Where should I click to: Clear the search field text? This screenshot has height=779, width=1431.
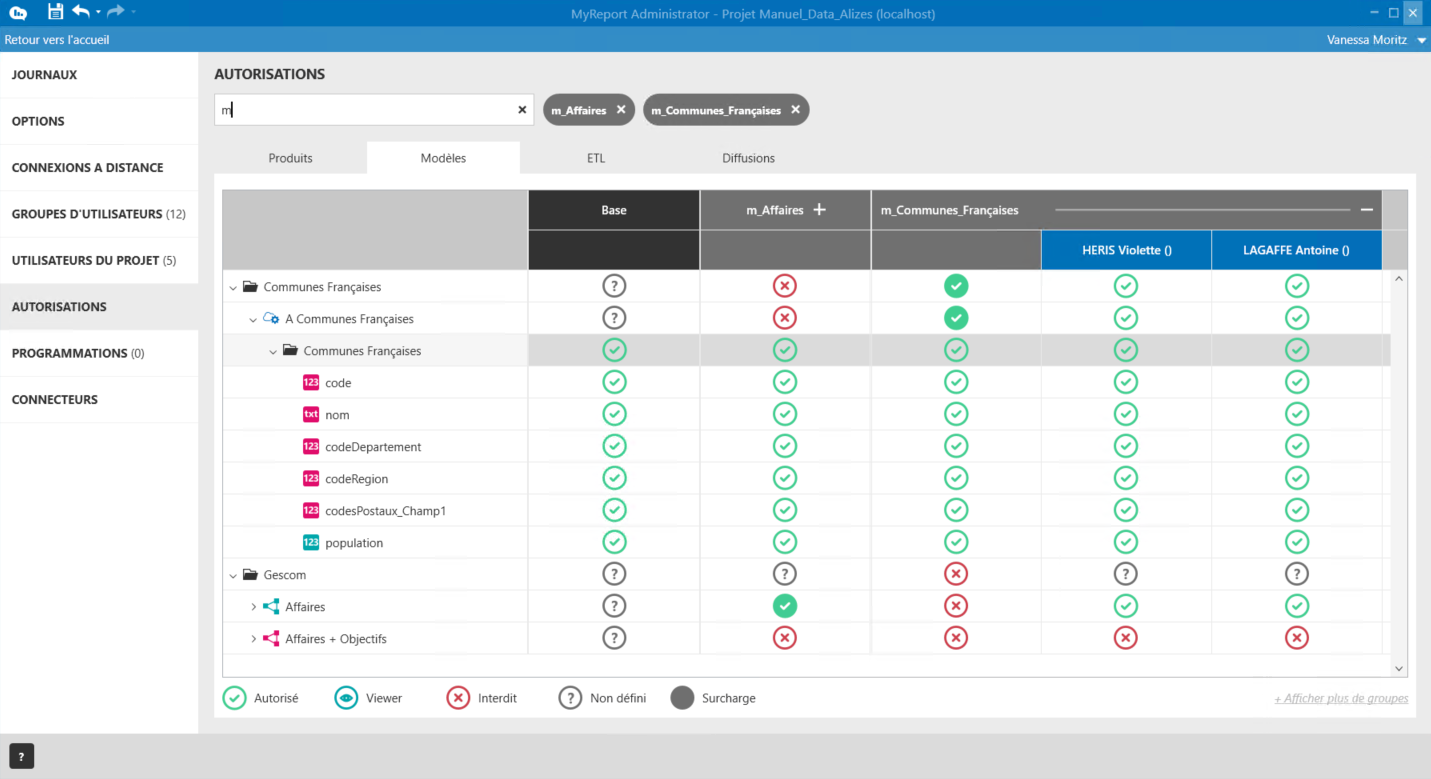[522, 110]
